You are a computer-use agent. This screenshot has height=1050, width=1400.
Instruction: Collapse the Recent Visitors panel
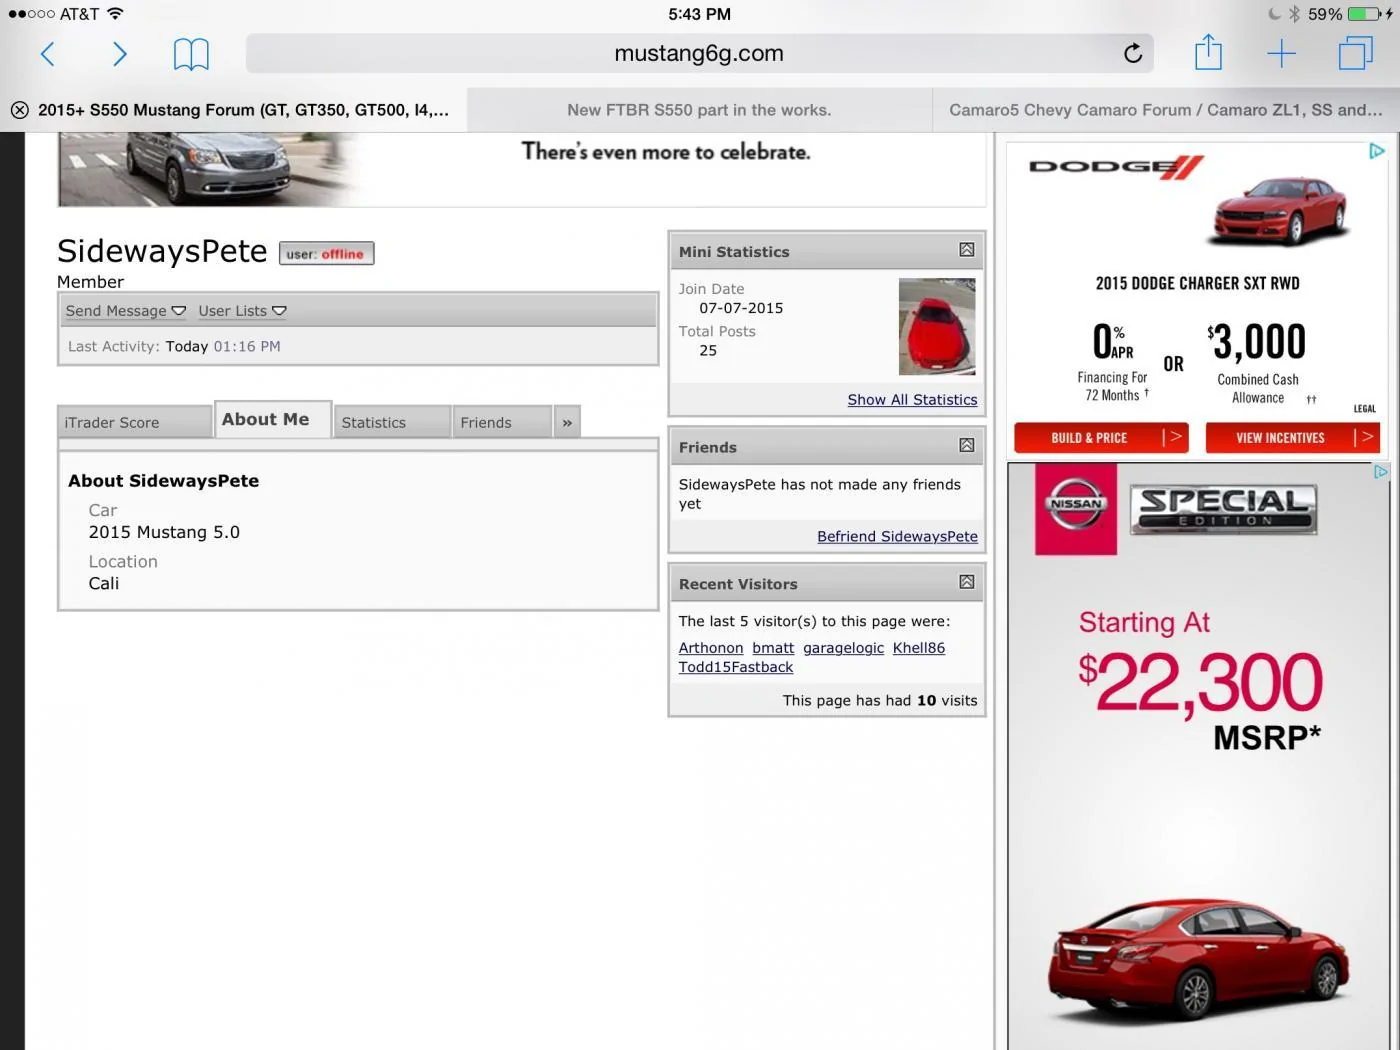point(967,582)
